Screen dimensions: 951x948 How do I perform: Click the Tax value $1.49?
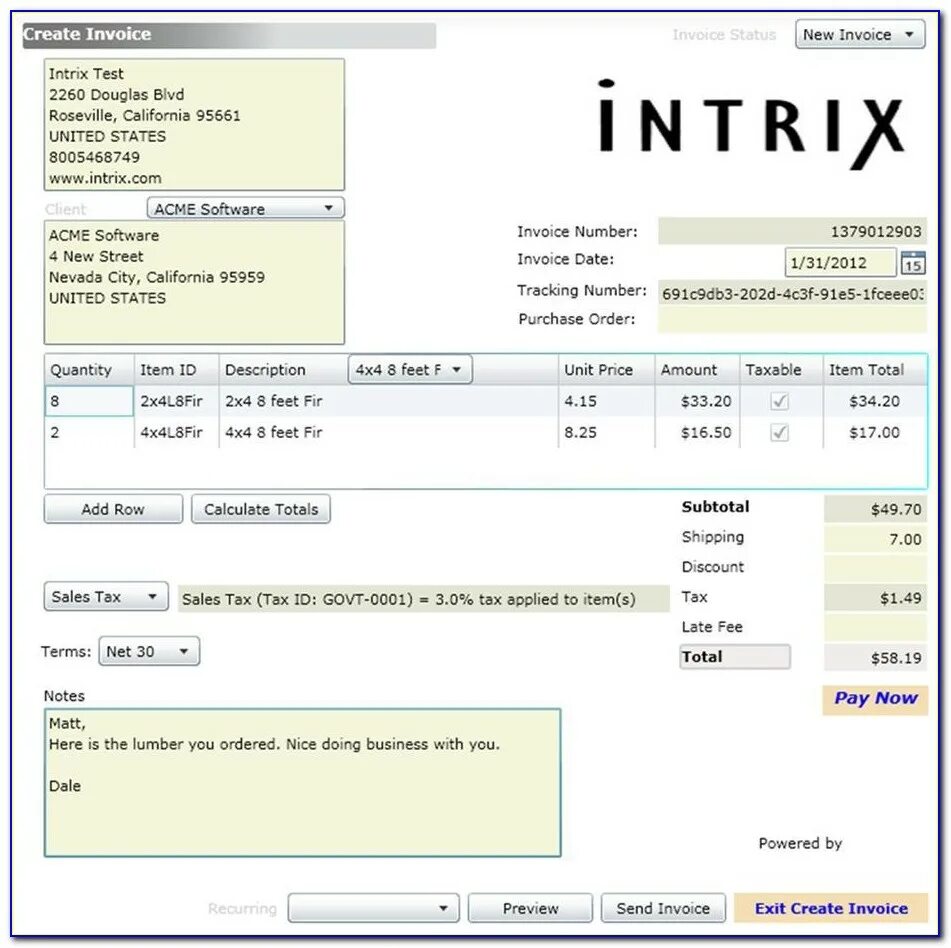875,598
